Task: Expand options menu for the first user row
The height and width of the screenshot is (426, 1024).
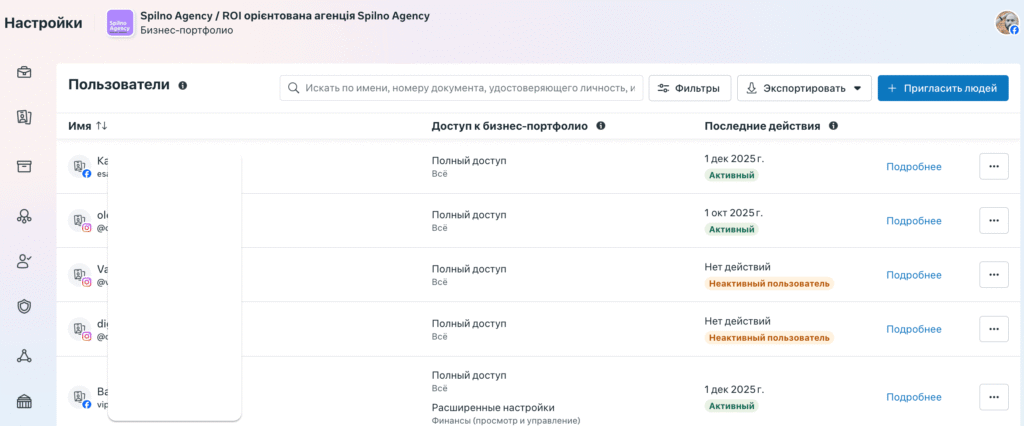Action: tap(993, 166)
